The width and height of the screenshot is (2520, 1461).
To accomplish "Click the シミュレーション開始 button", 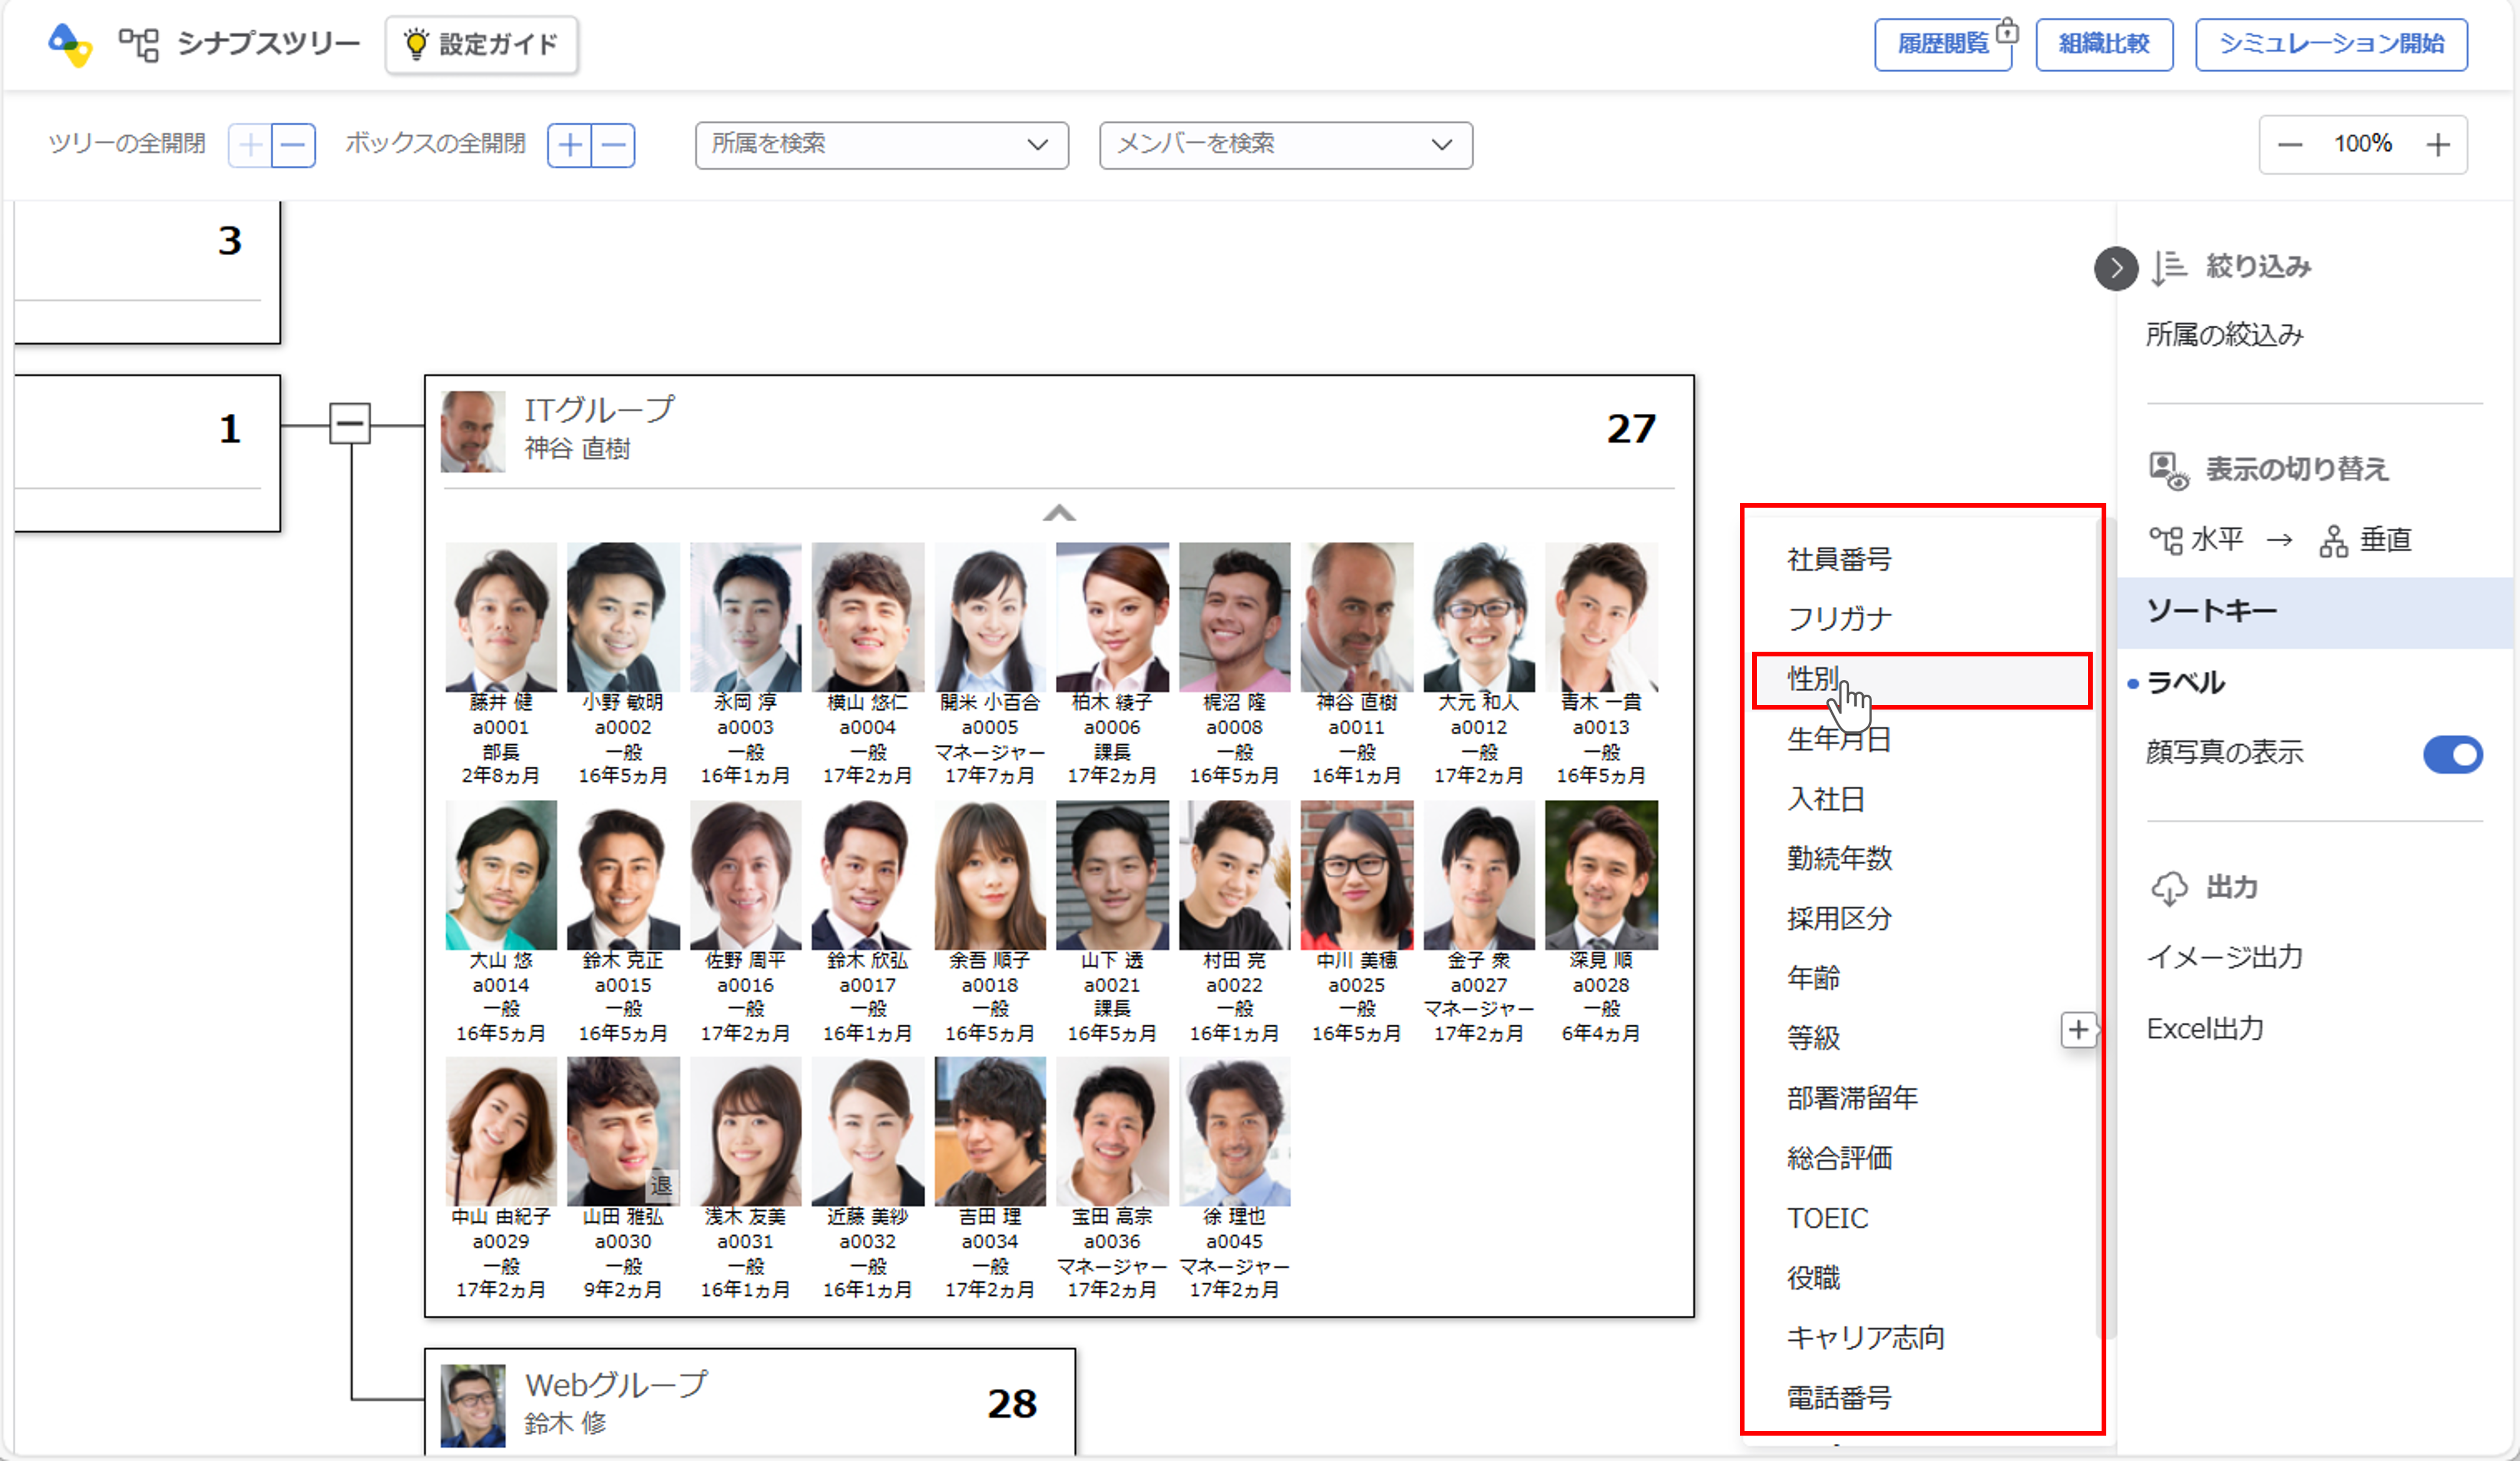I will [2331, 44].
